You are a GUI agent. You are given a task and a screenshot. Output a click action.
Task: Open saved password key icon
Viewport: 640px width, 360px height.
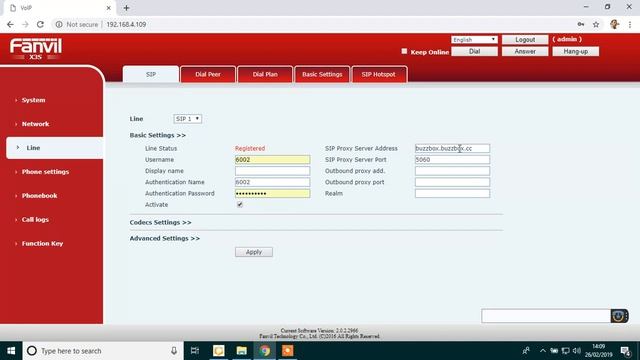click(580, 24)
